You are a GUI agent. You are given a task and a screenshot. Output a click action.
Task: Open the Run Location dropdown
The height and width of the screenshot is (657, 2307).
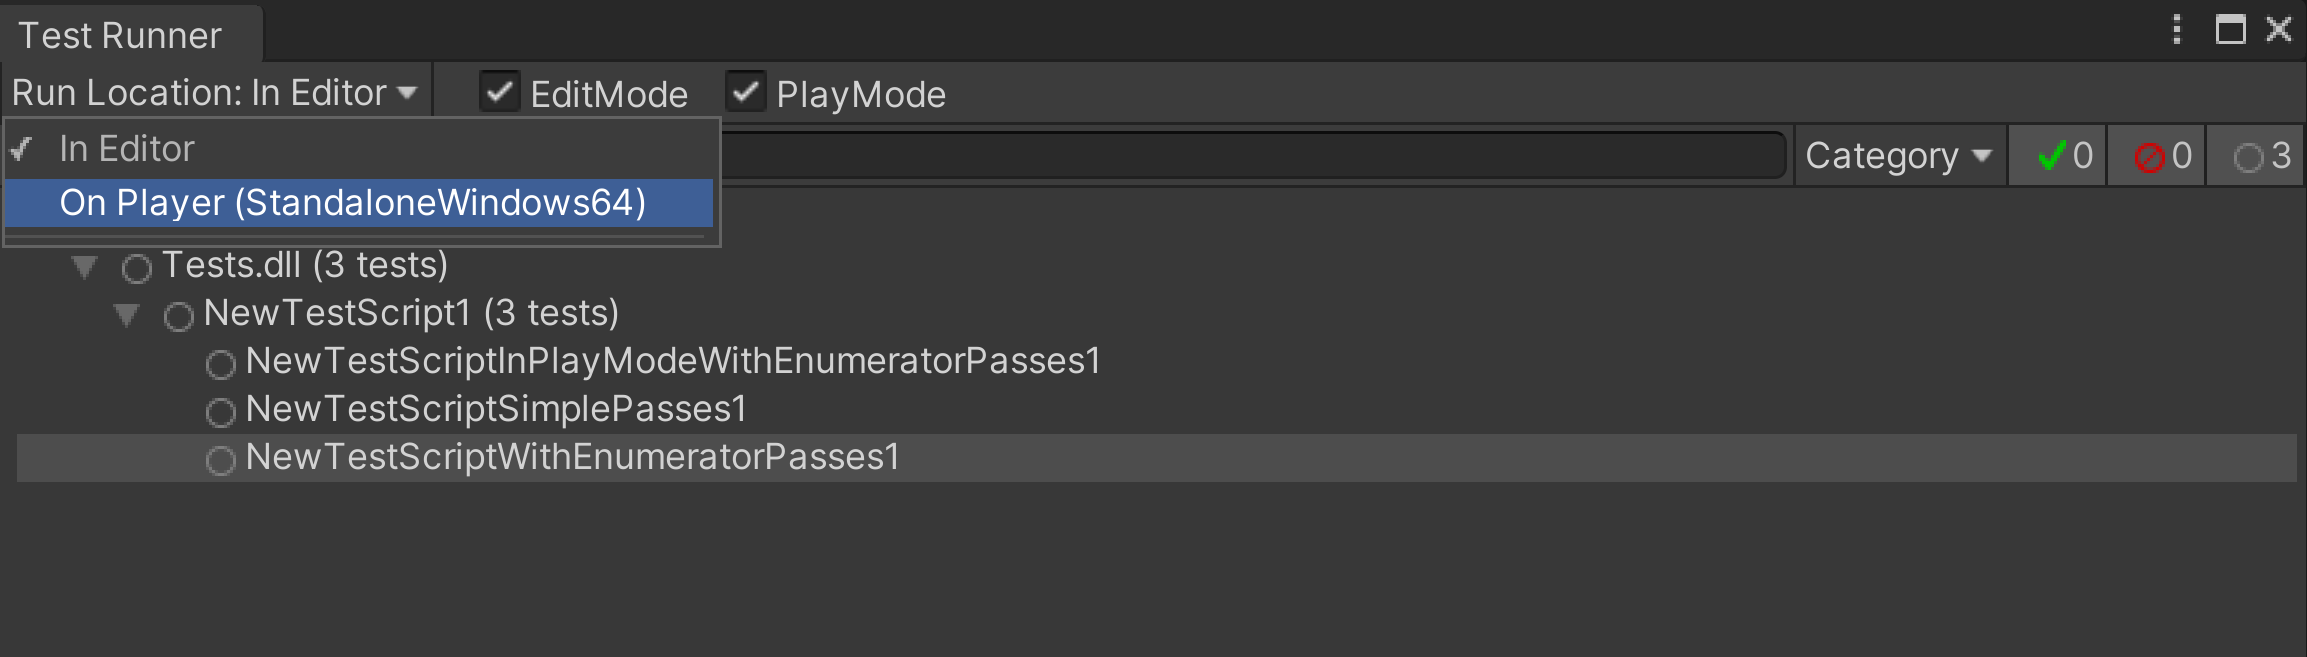point(215,93)
